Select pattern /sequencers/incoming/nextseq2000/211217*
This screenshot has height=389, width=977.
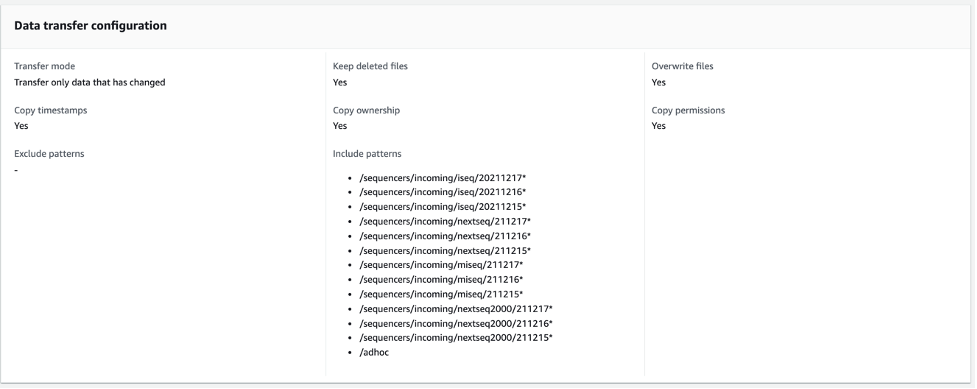point(456,309)
